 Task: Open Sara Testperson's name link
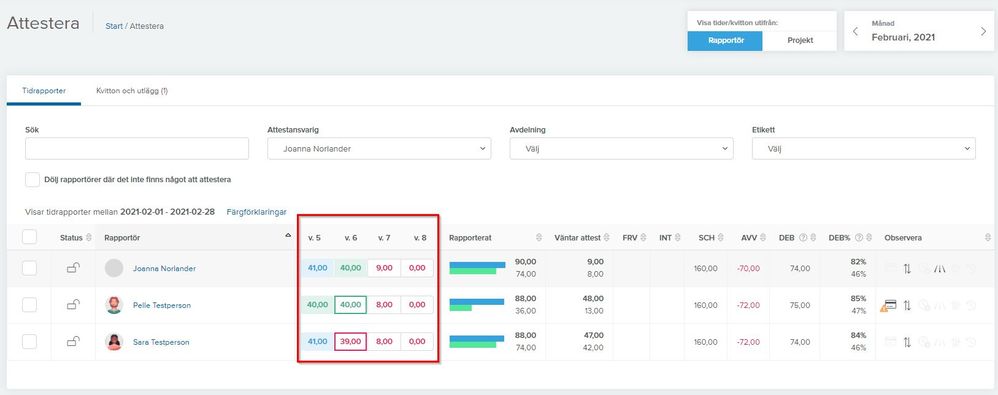[161, 342]
